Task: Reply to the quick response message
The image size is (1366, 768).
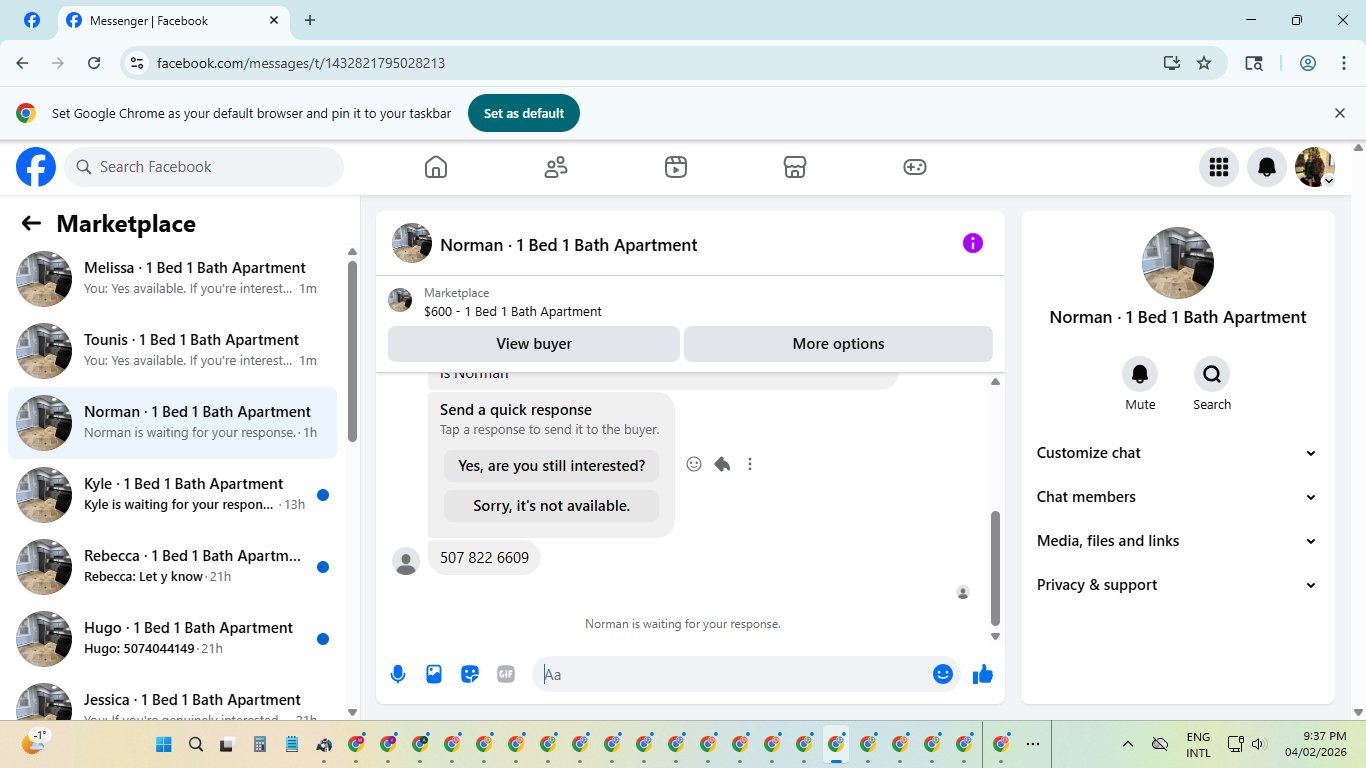Action: 722,464
